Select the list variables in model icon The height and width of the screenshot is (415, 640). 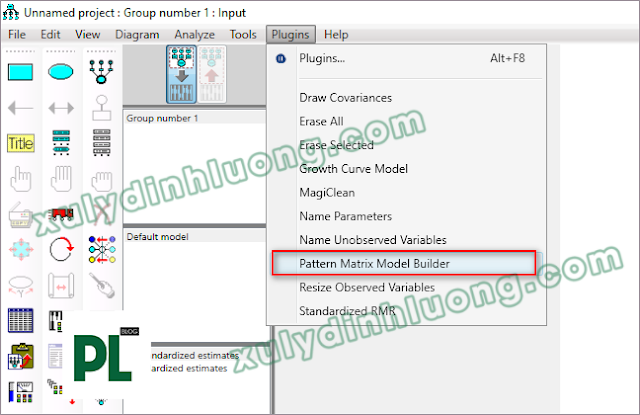tap(60, 143)
